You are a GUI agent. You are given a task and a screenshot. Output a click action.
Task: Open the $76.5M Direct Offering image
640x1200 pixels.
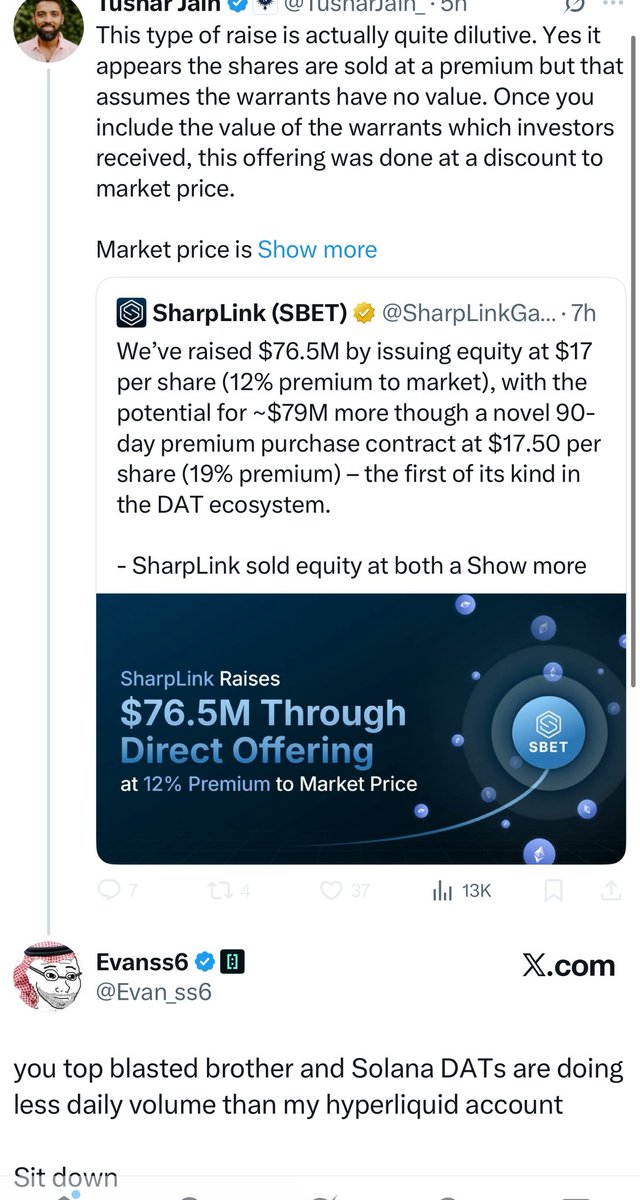pyautogui.click(x=360, y=728)
